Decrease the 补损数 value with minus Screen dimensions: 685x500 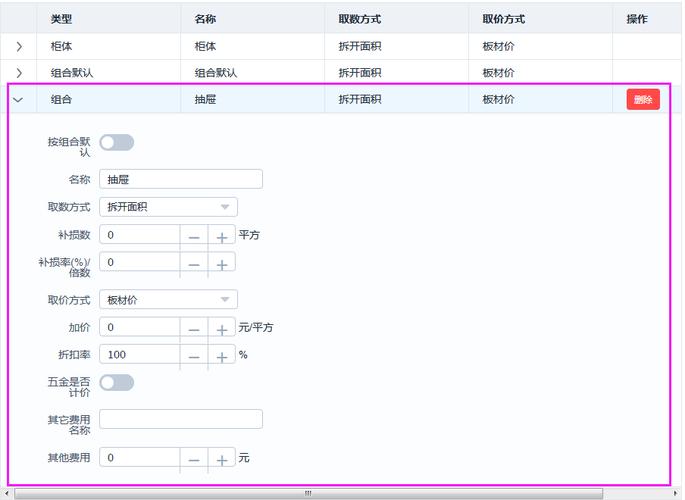194,235
